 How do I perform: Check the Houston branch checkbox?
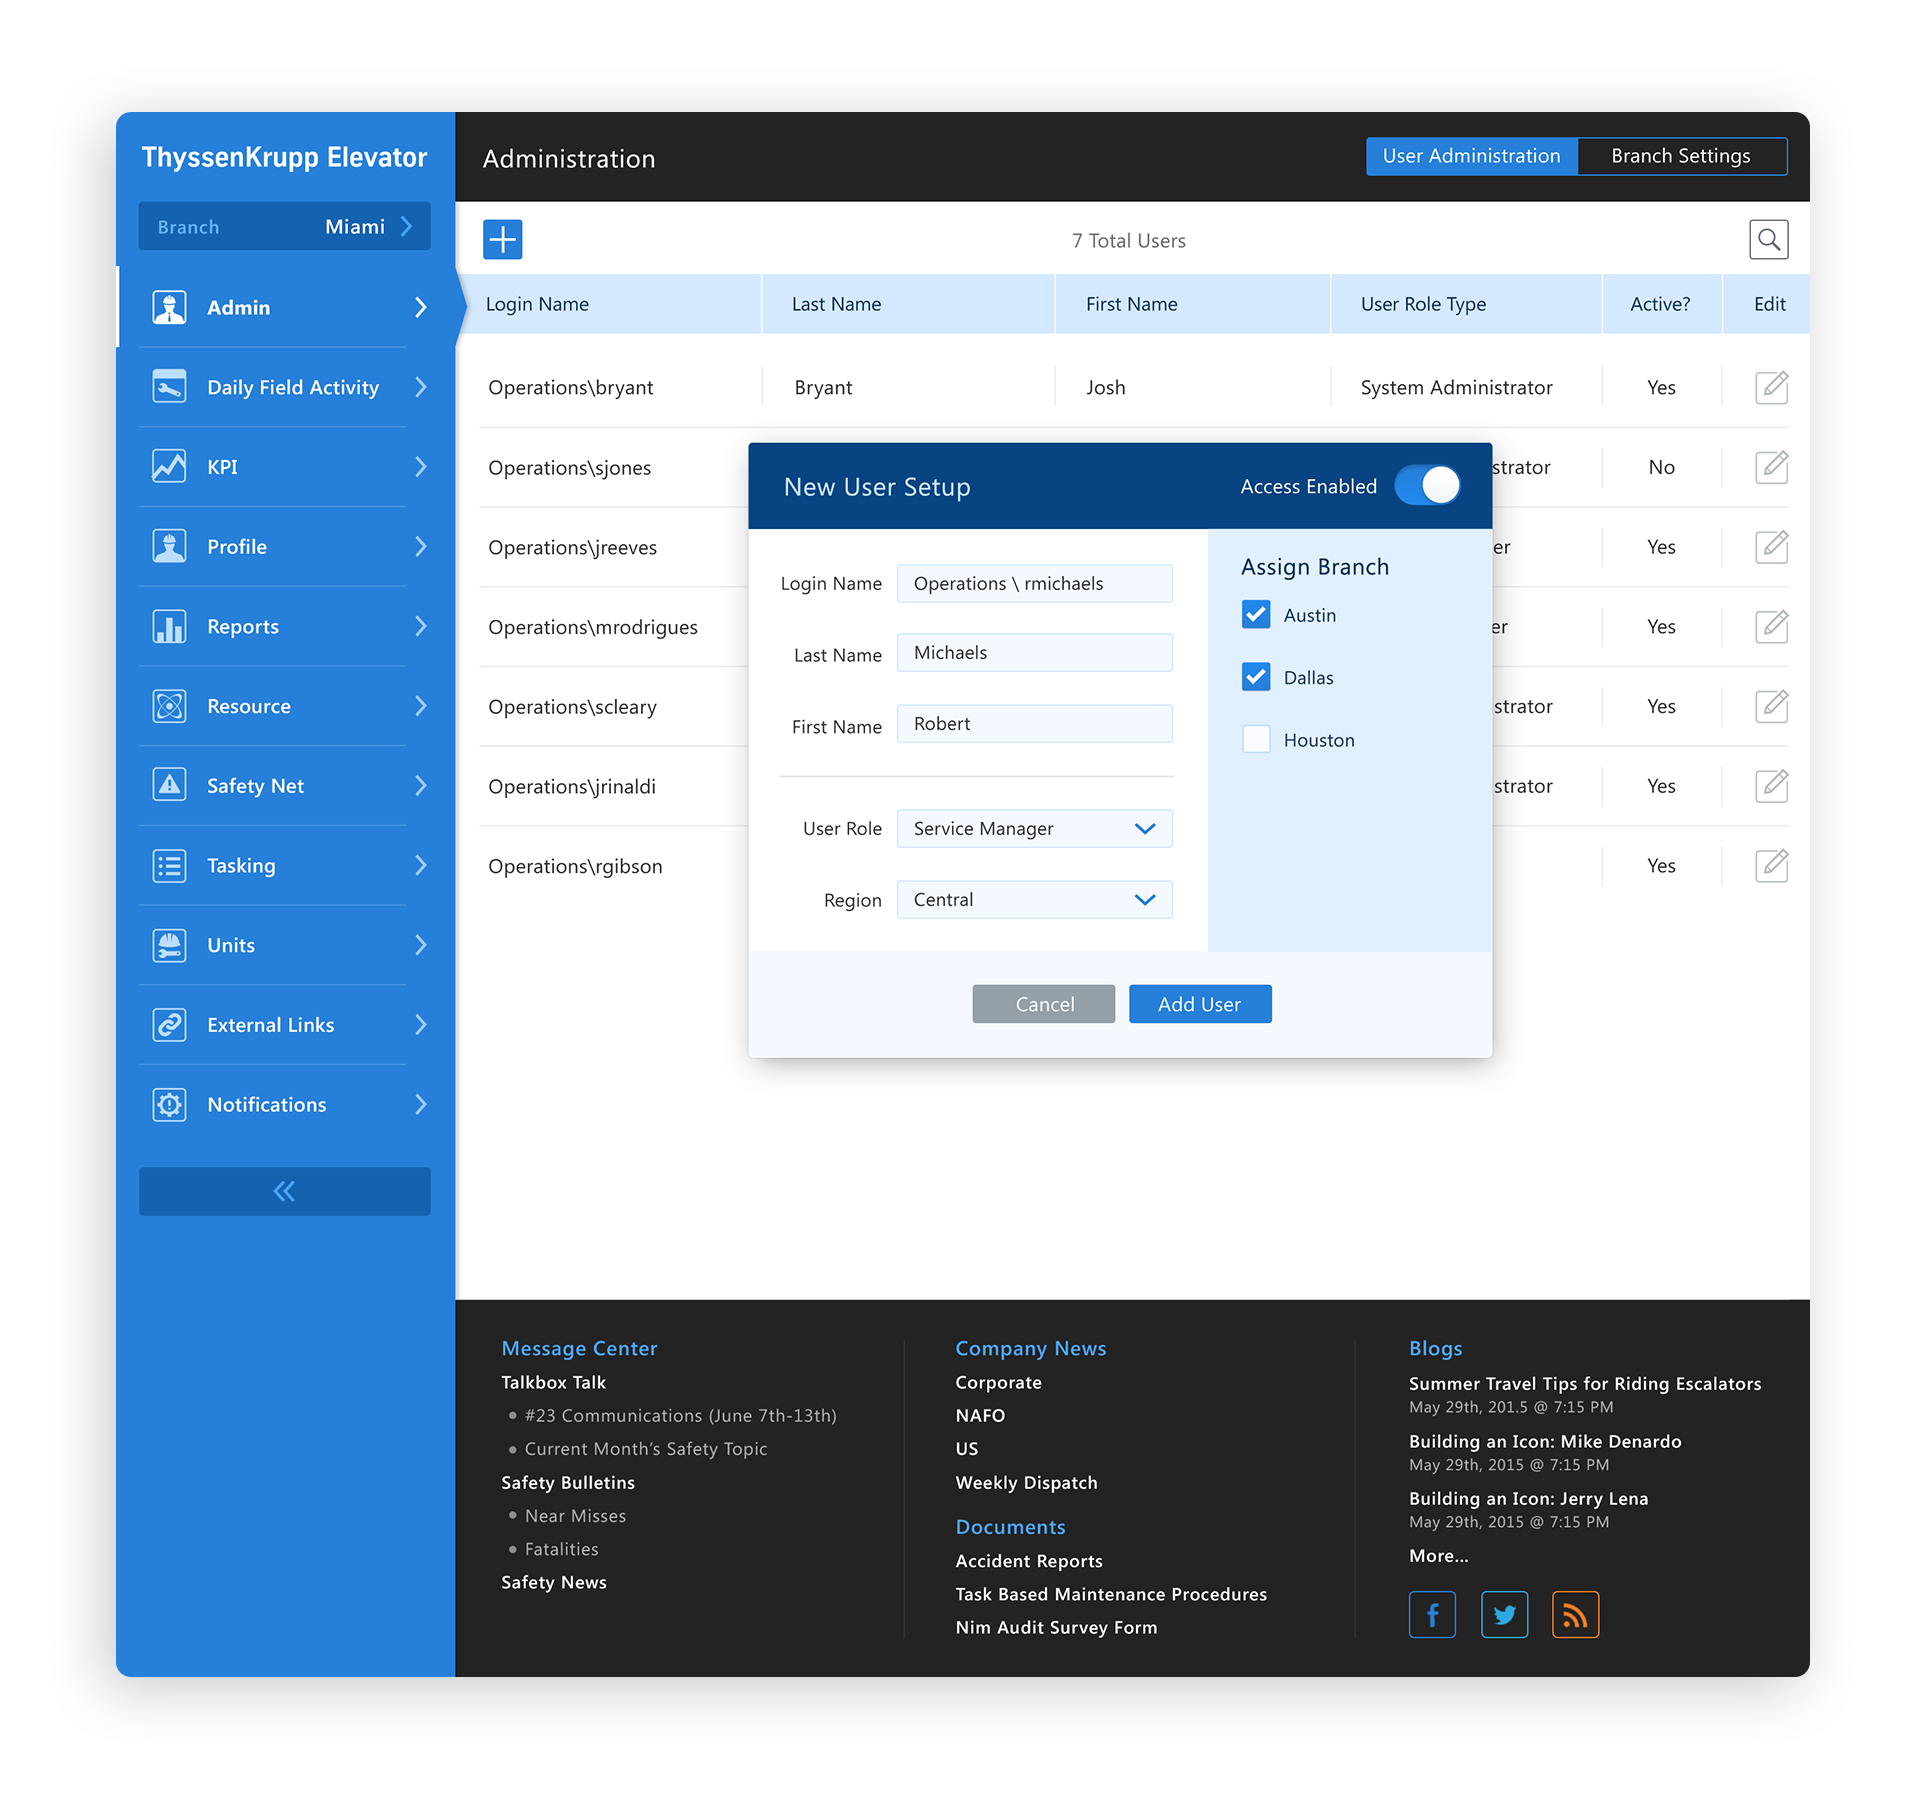click(1256, 739)
